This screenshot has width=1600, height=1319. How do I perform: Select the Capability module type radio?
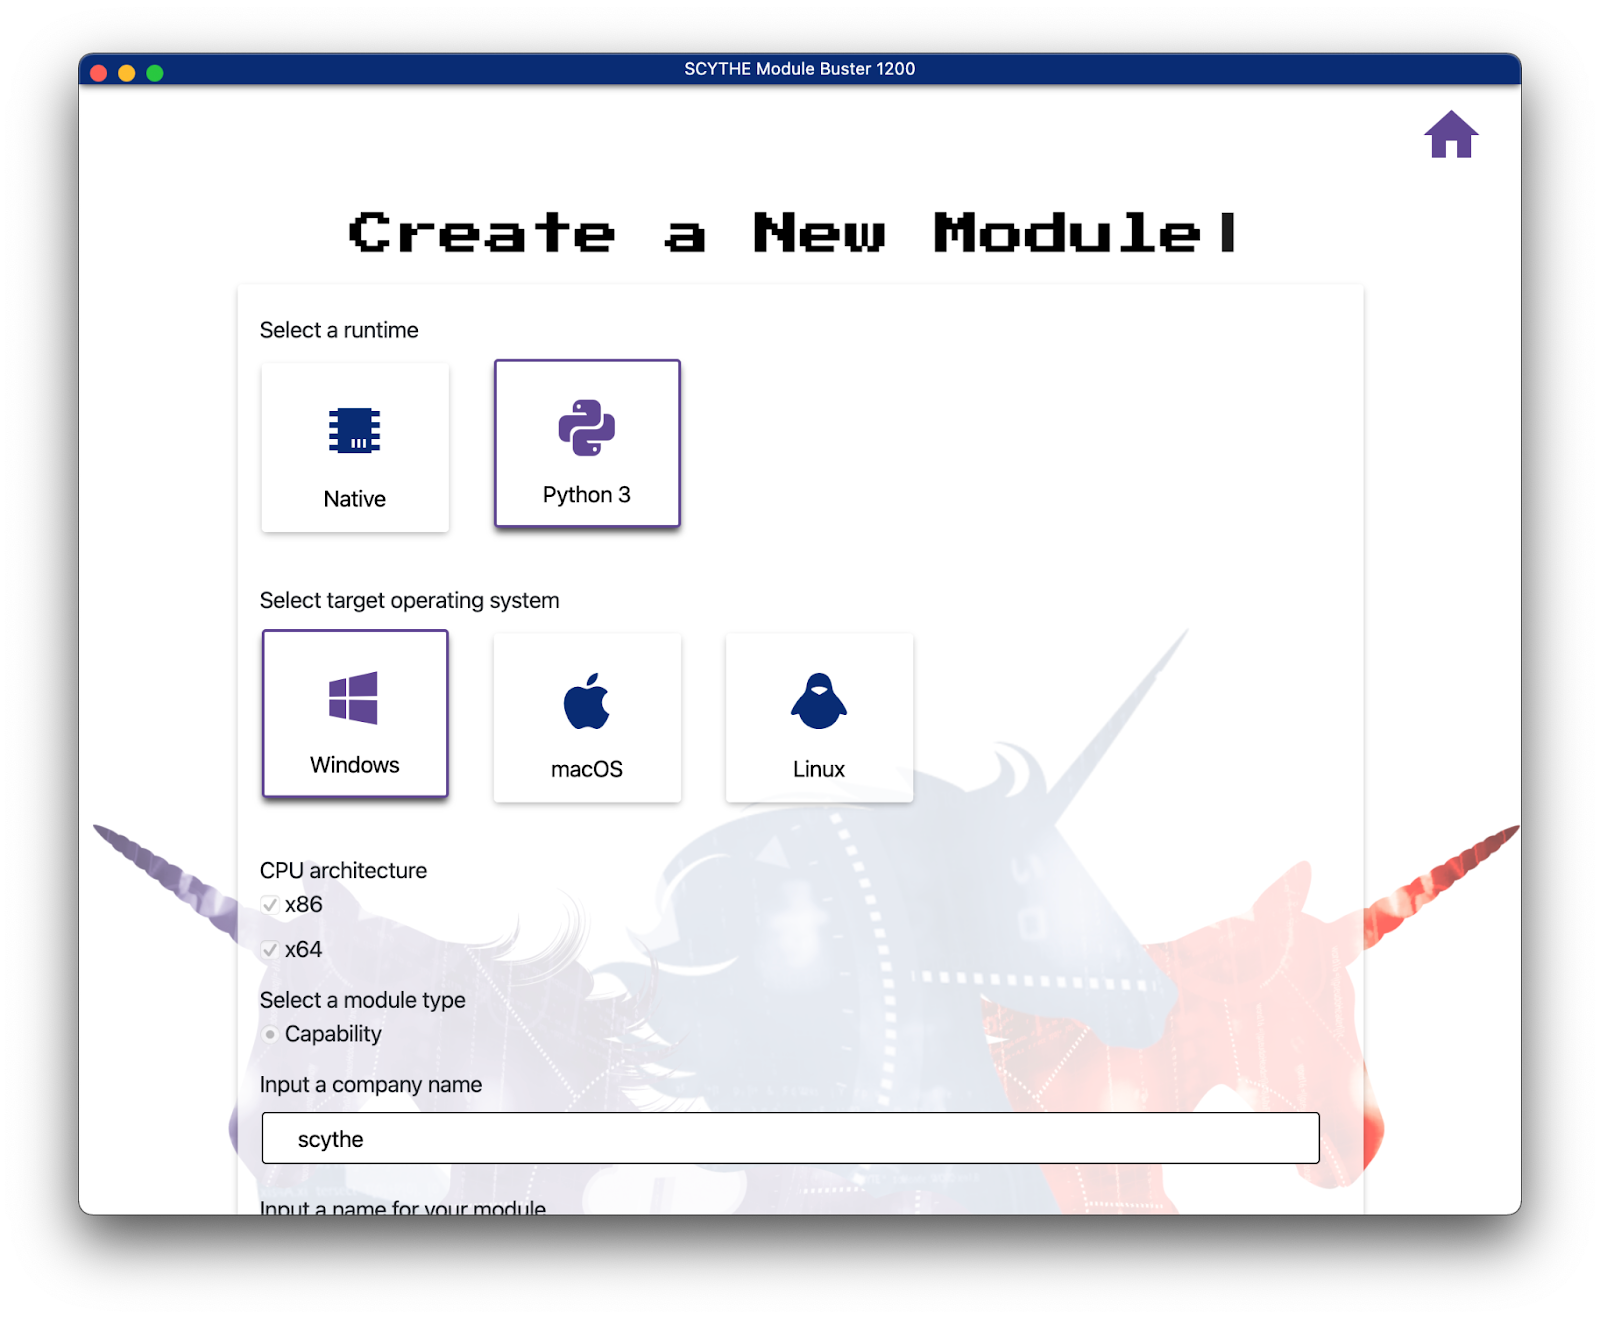point(269,1034)
